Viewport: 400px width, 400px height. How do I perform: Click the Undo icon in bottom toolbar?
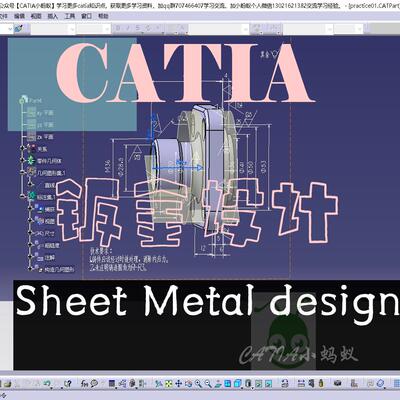(47, 384)
